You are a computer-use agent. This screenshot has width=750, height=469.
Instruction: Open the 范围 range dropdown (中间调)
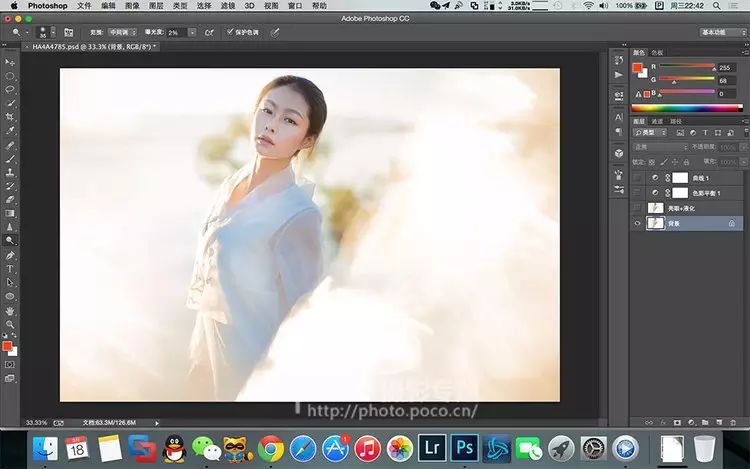point(122,32)
